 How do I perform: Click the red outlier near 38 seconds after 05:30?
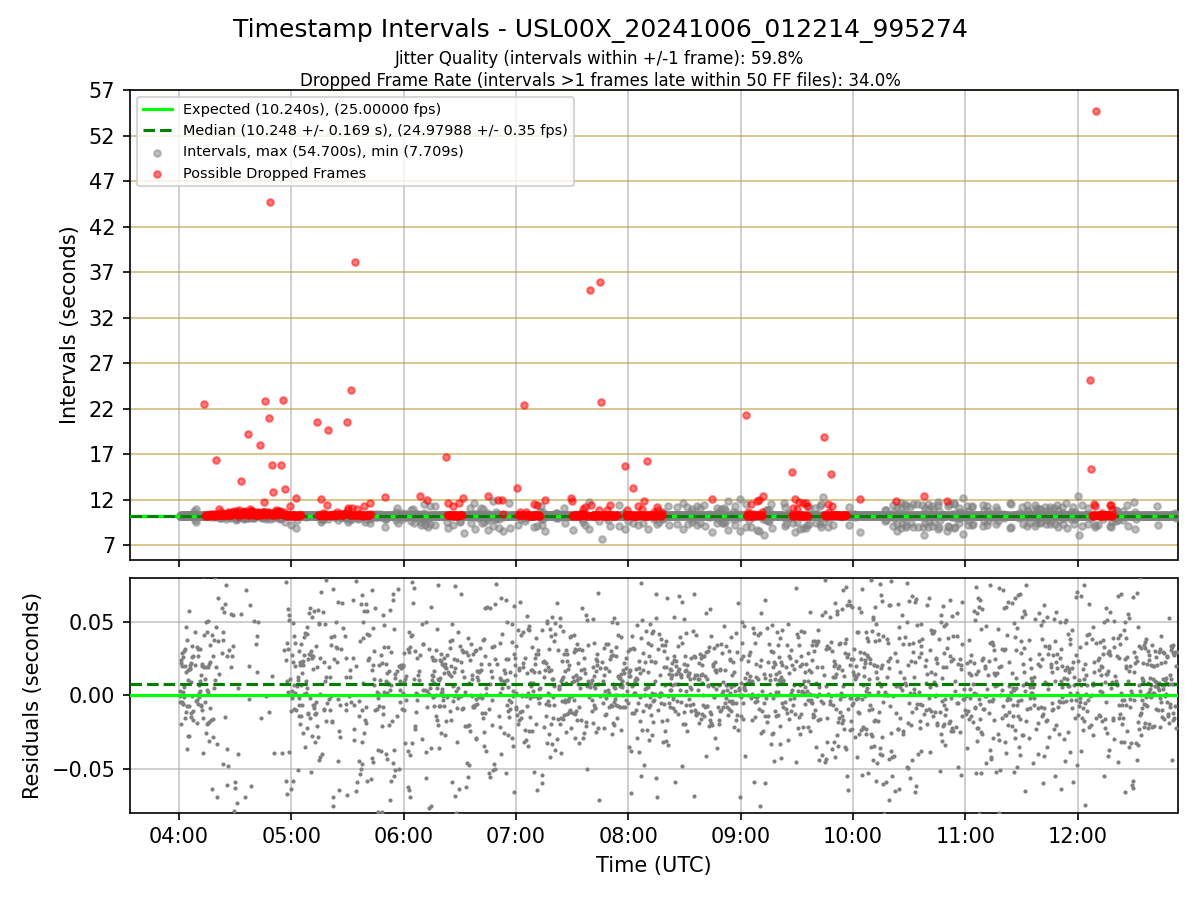(355, 262)
